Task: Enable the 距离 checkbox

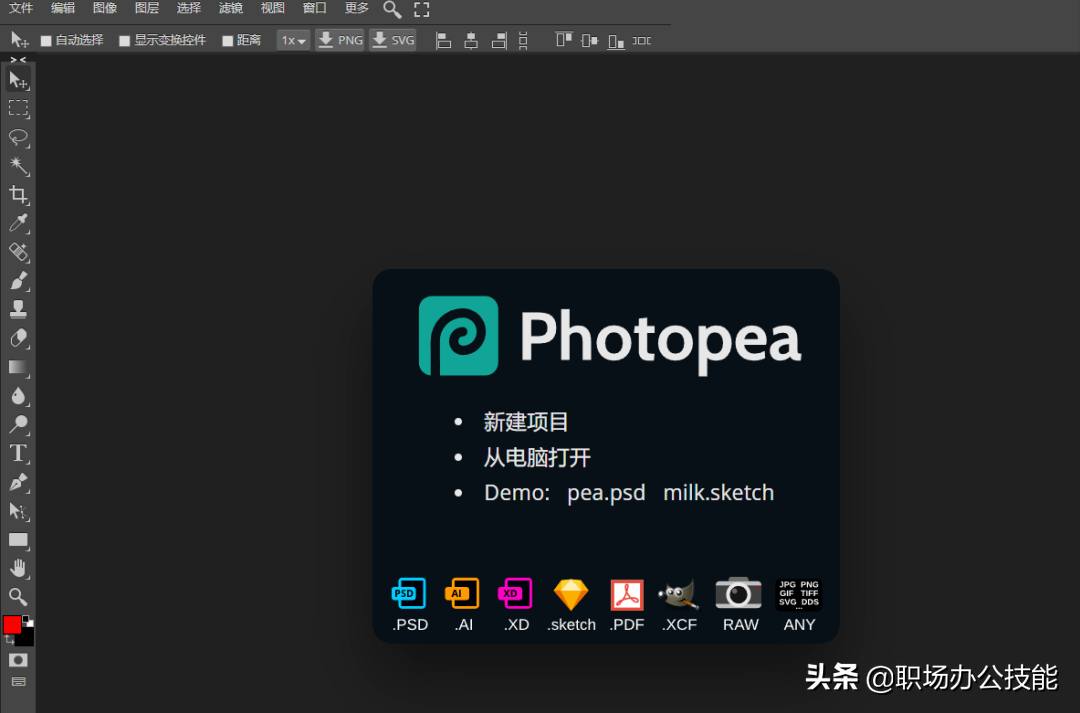Action: point(227,41)
